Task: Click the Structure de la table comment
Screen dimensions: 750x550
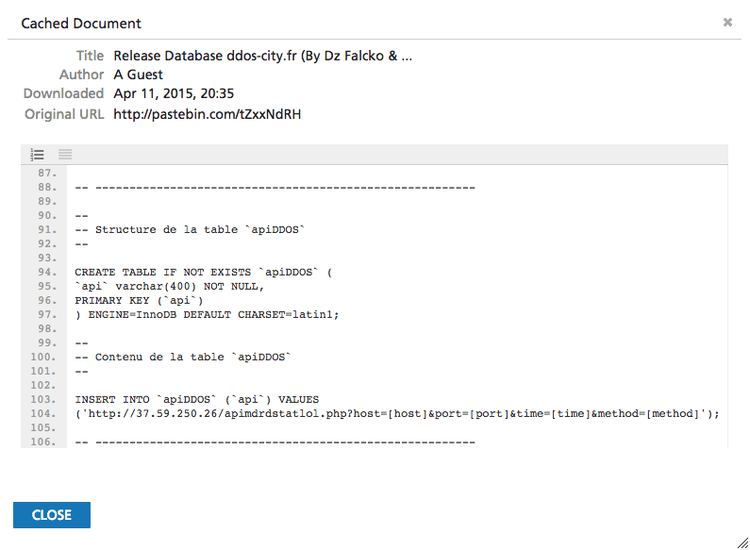Action: click(x=188, y=229)
